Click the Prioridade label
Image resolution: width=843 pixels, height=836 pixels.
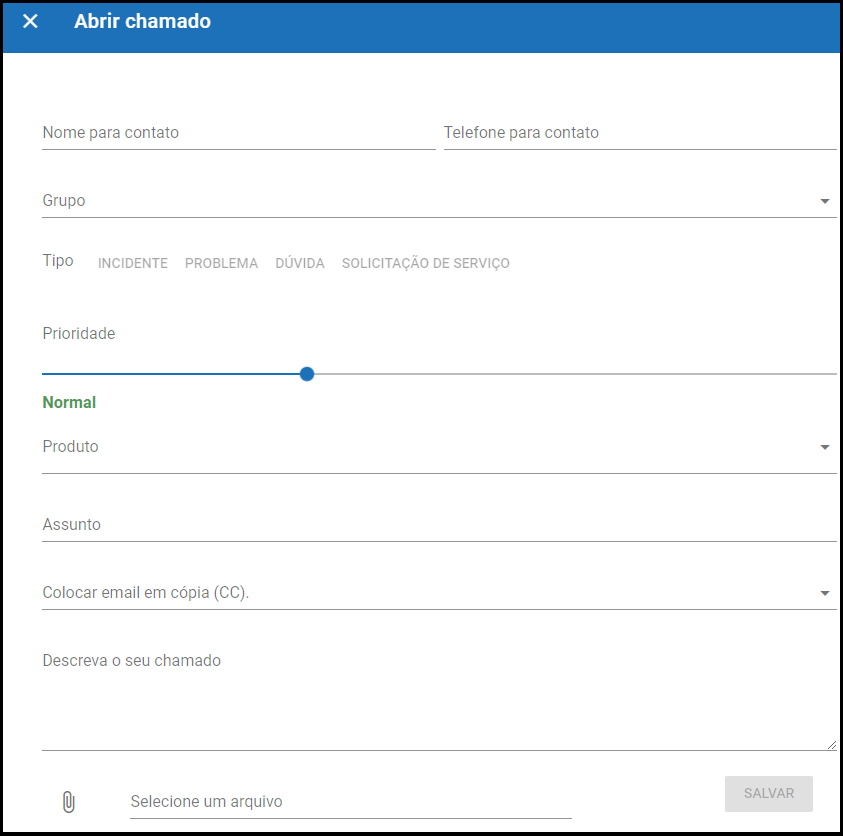(x=79, y=333)
